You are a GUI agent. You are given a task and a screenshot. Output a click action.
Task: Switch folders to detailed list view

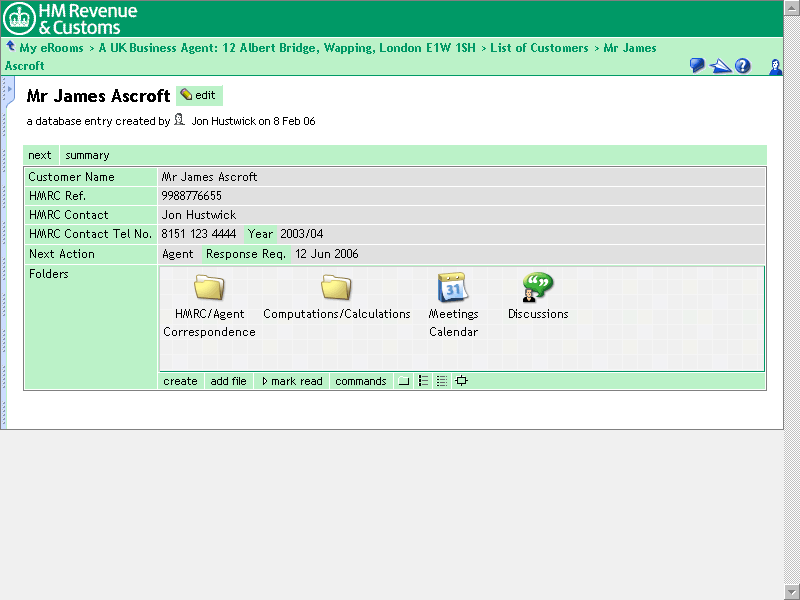point(442,381)
